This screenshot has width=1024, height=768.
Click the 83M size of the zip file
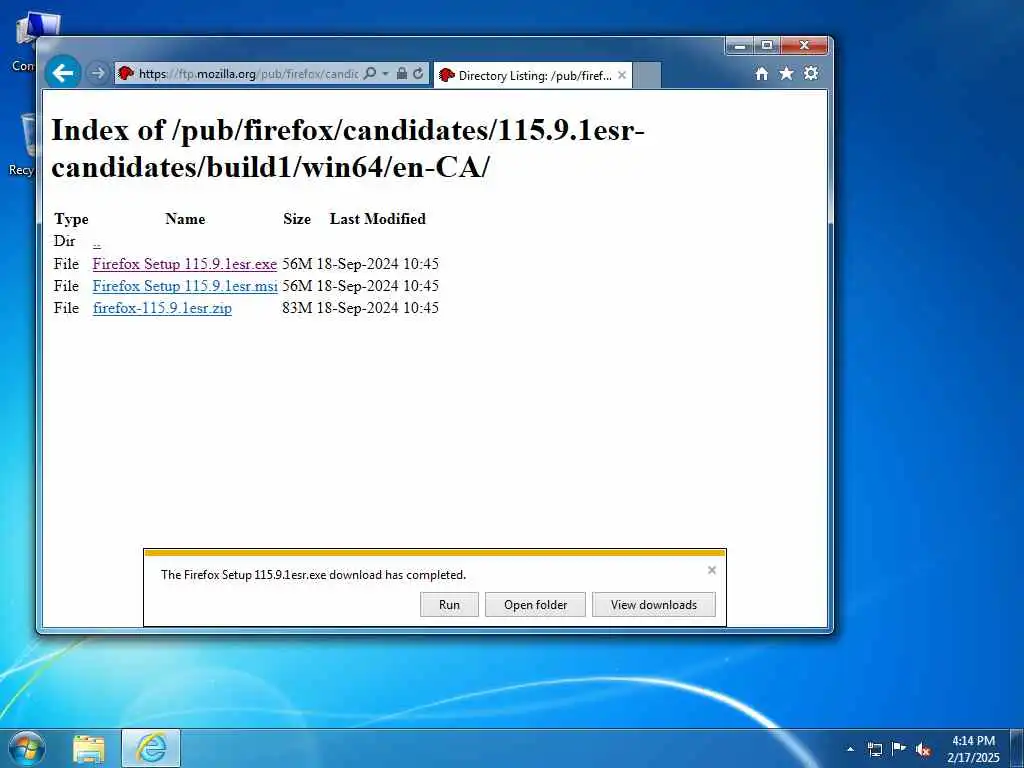[297, 308]
